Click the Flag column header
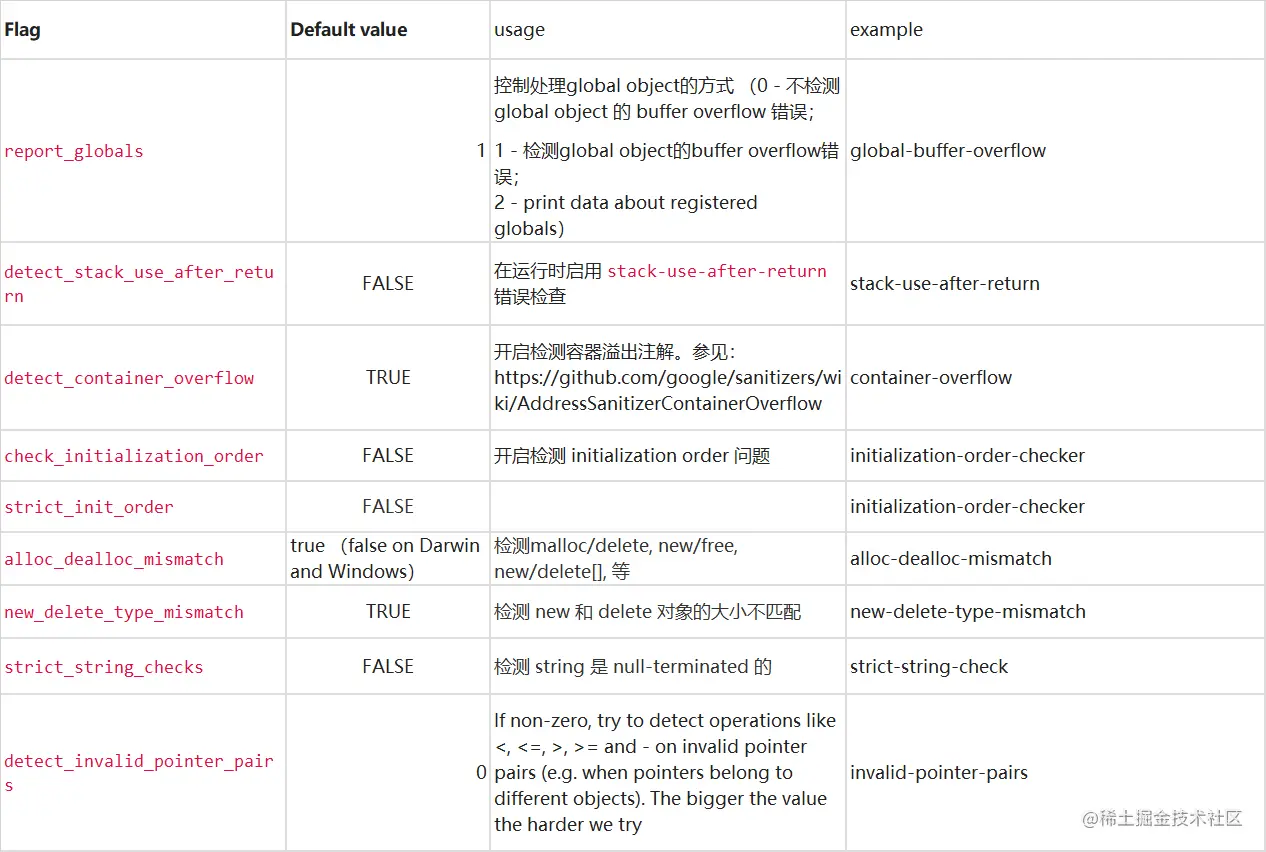 pyautogui.click(x=22, y=30)
